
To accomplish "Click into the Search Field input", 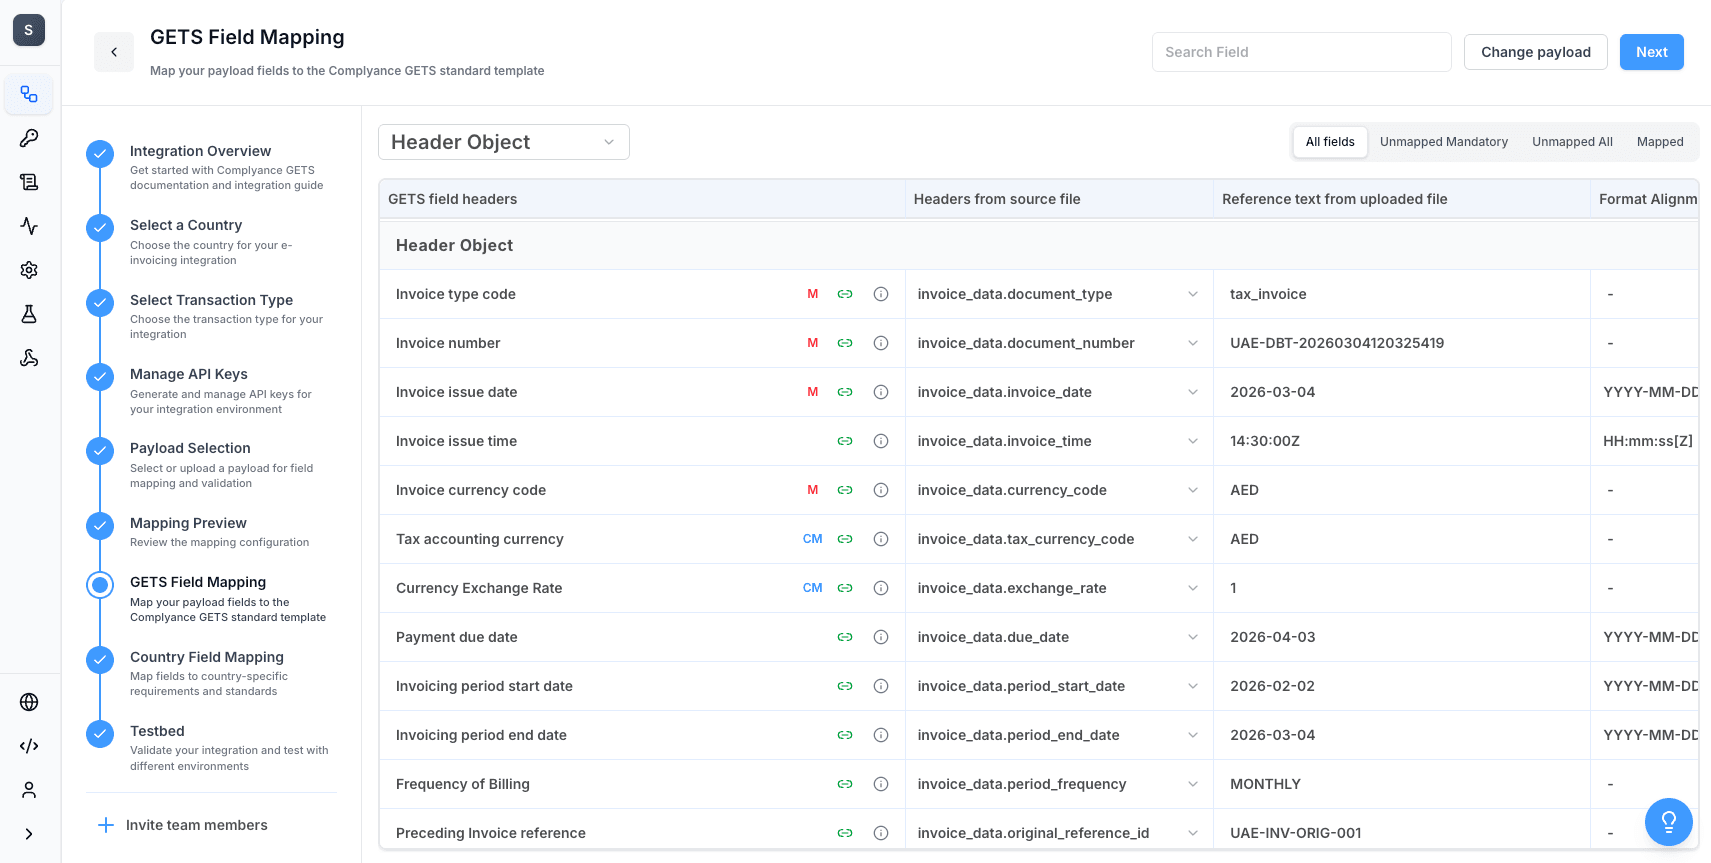I will (1300, 52).
